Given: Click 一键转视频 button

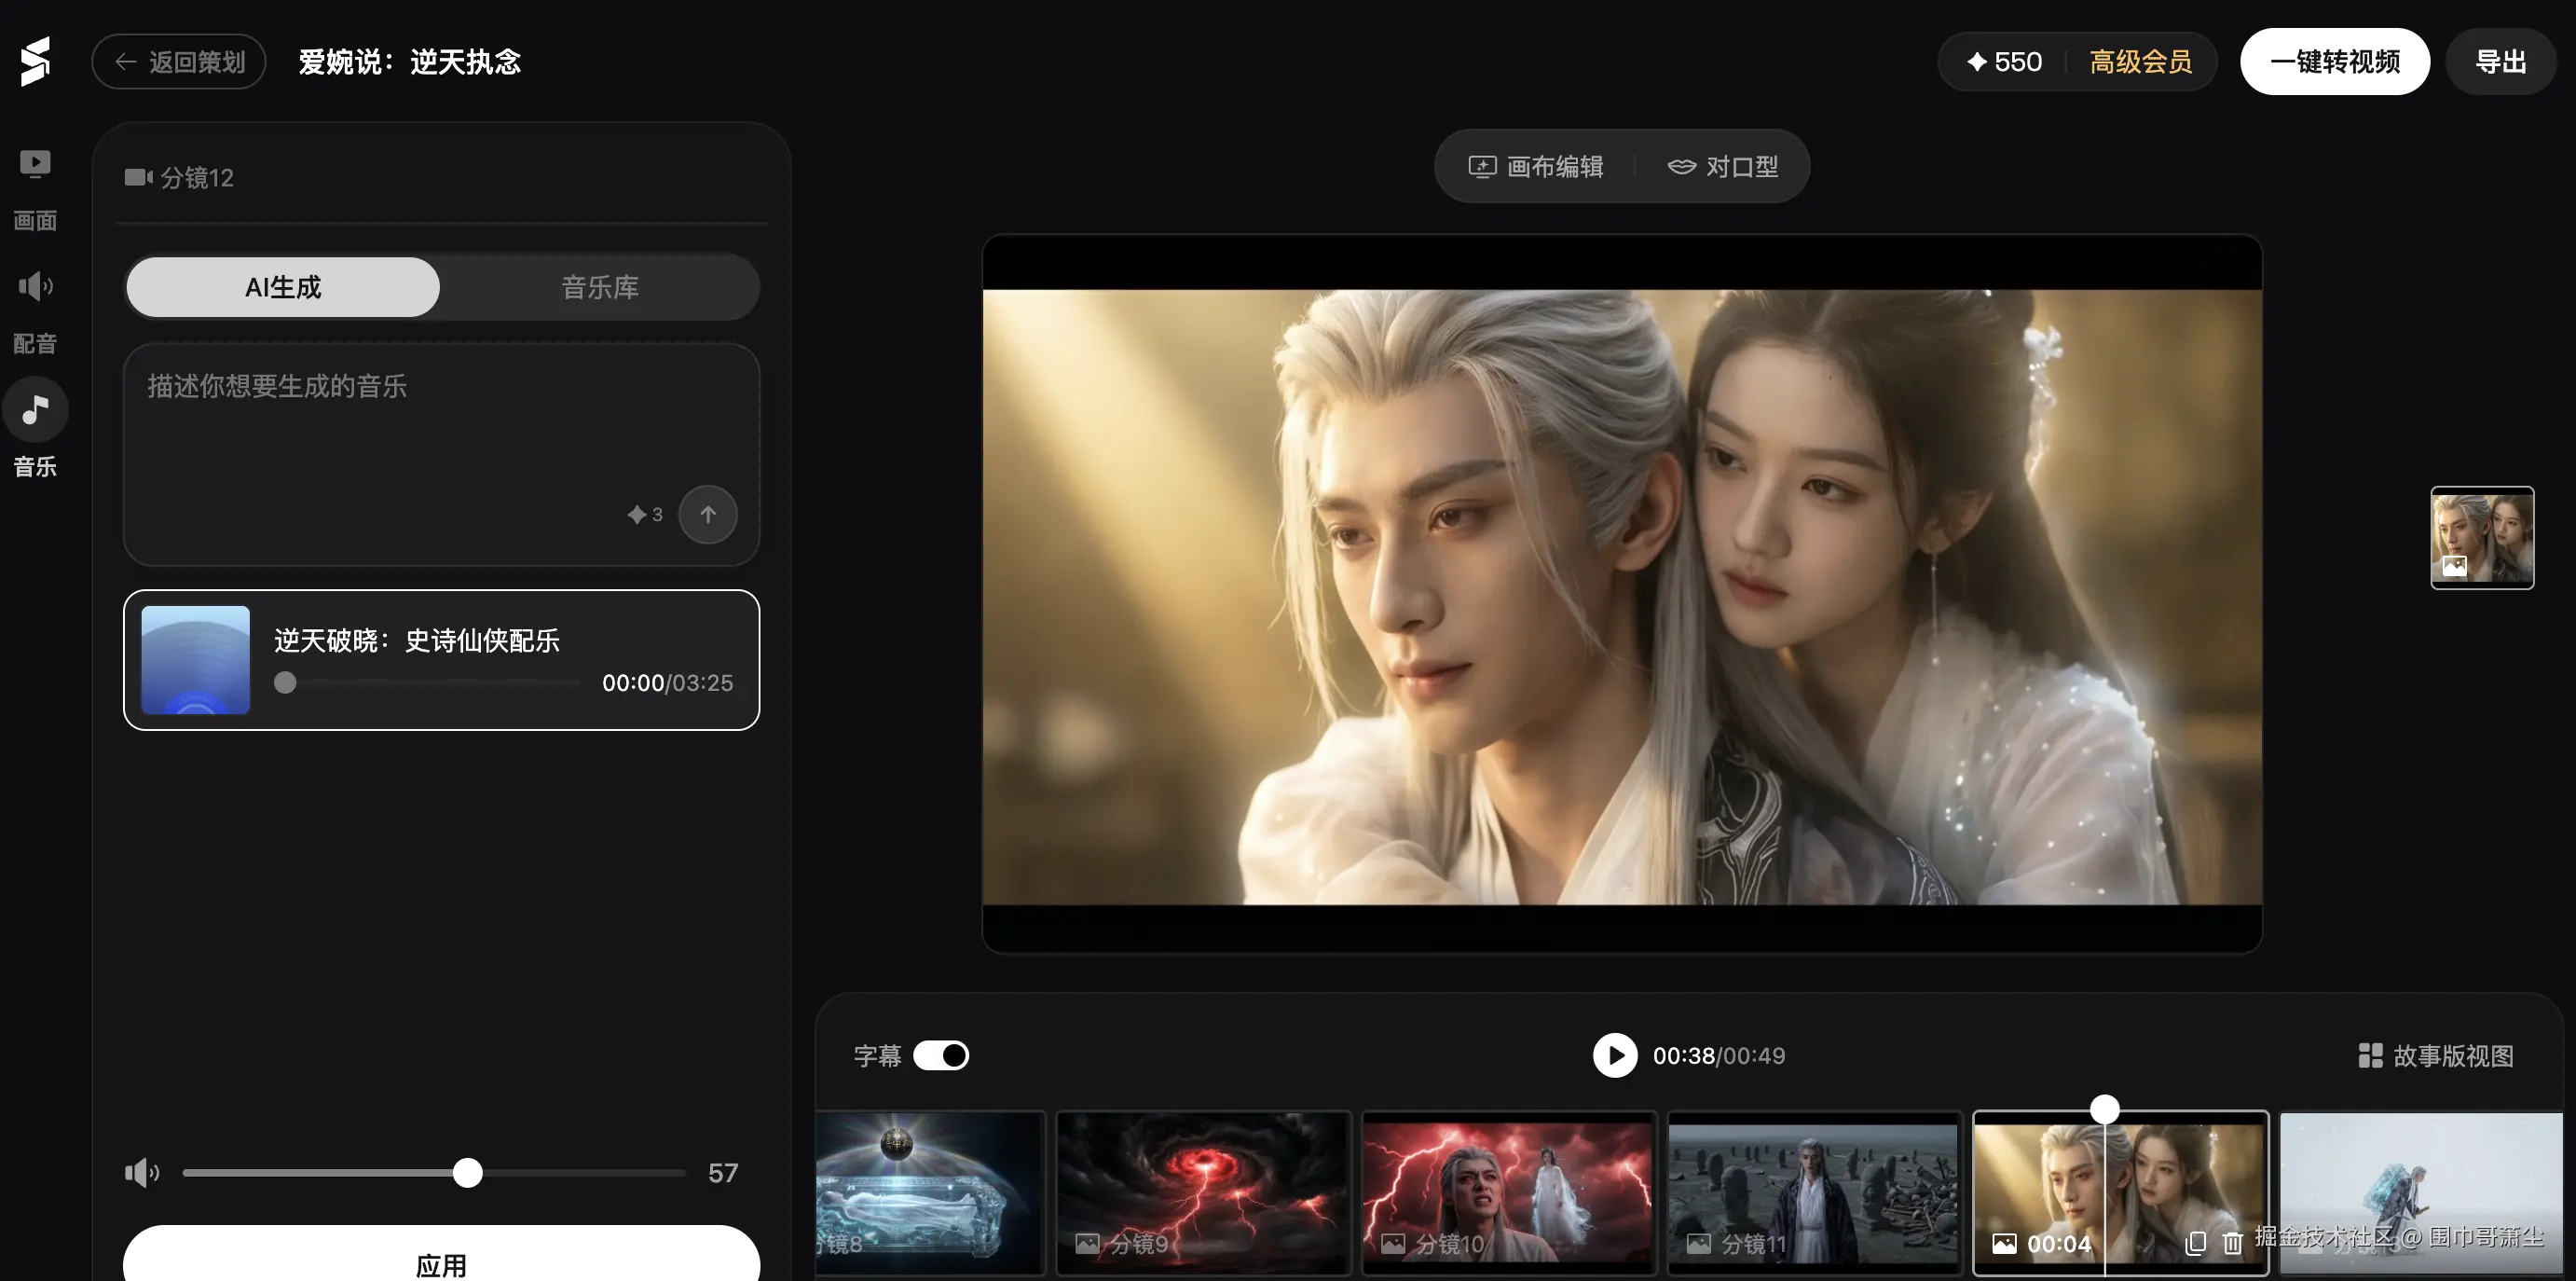Looking at the screenshot, I should click(2334, 62).
